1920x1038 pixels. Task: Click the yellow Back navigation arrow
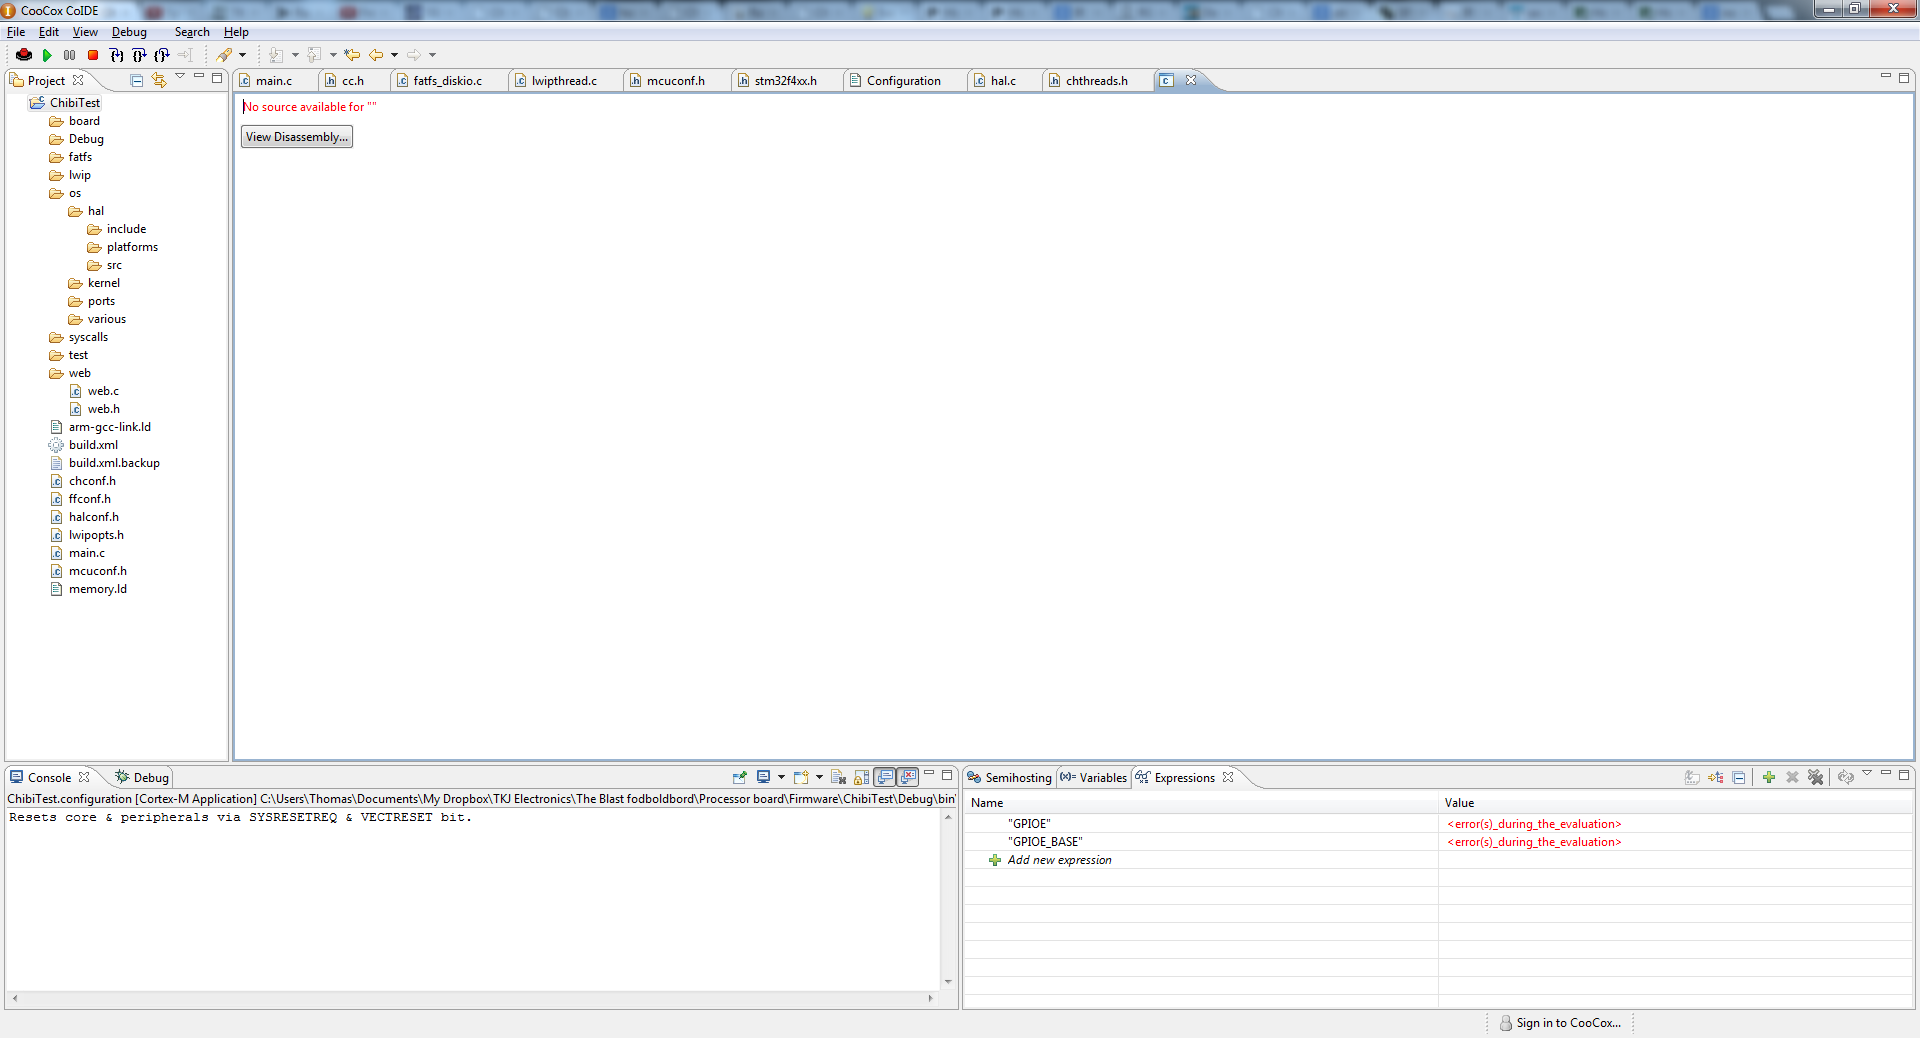376,55
